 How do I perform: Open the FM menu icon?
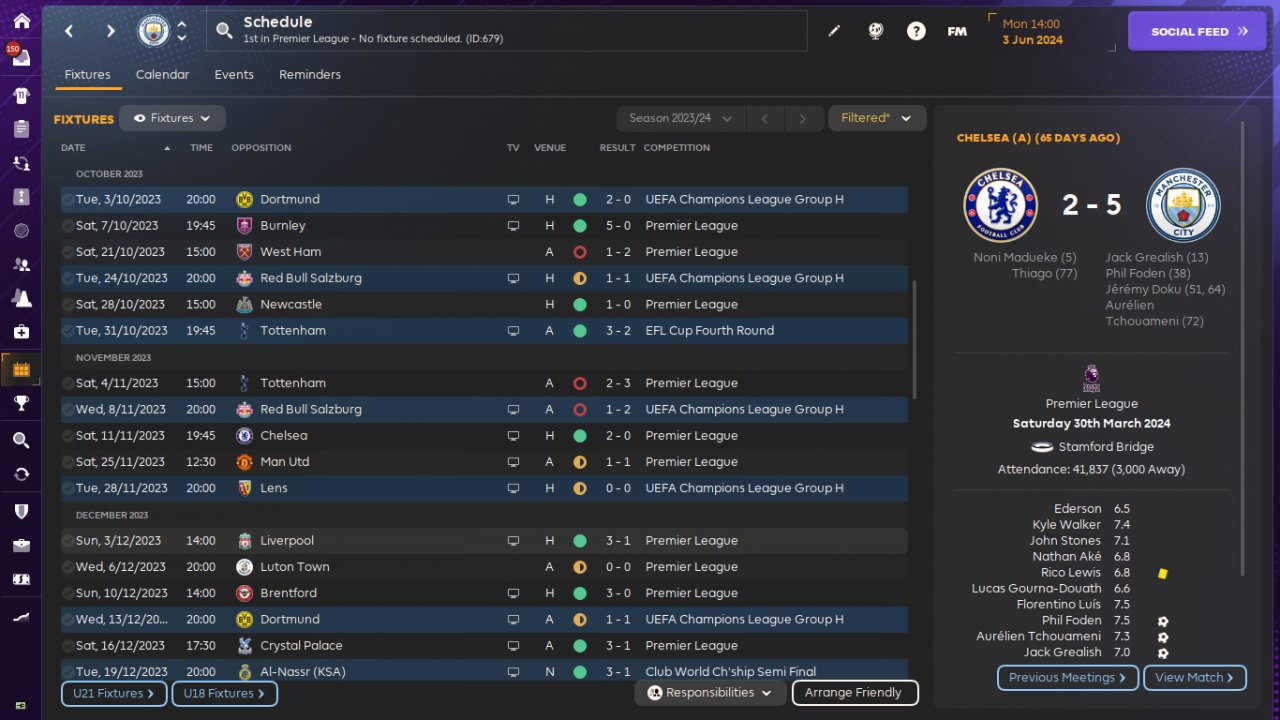[x=957, y=31]
